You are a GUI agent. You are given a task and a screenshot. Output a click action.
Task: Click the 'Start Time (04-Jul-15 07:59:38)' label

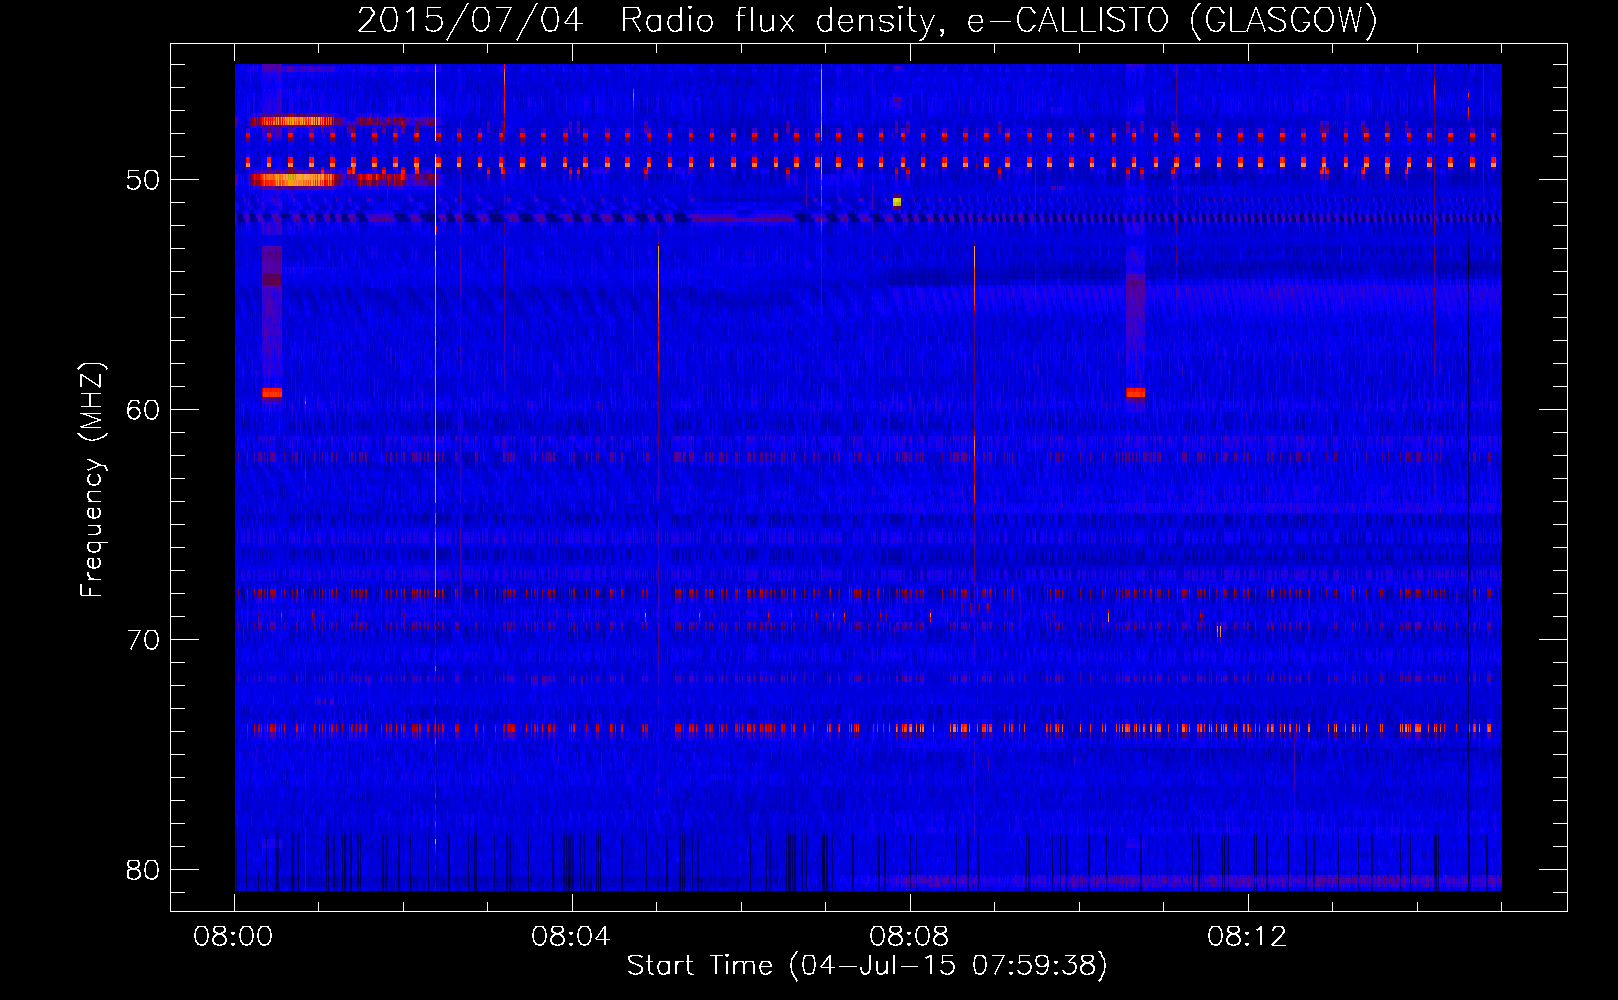(867, 966)
